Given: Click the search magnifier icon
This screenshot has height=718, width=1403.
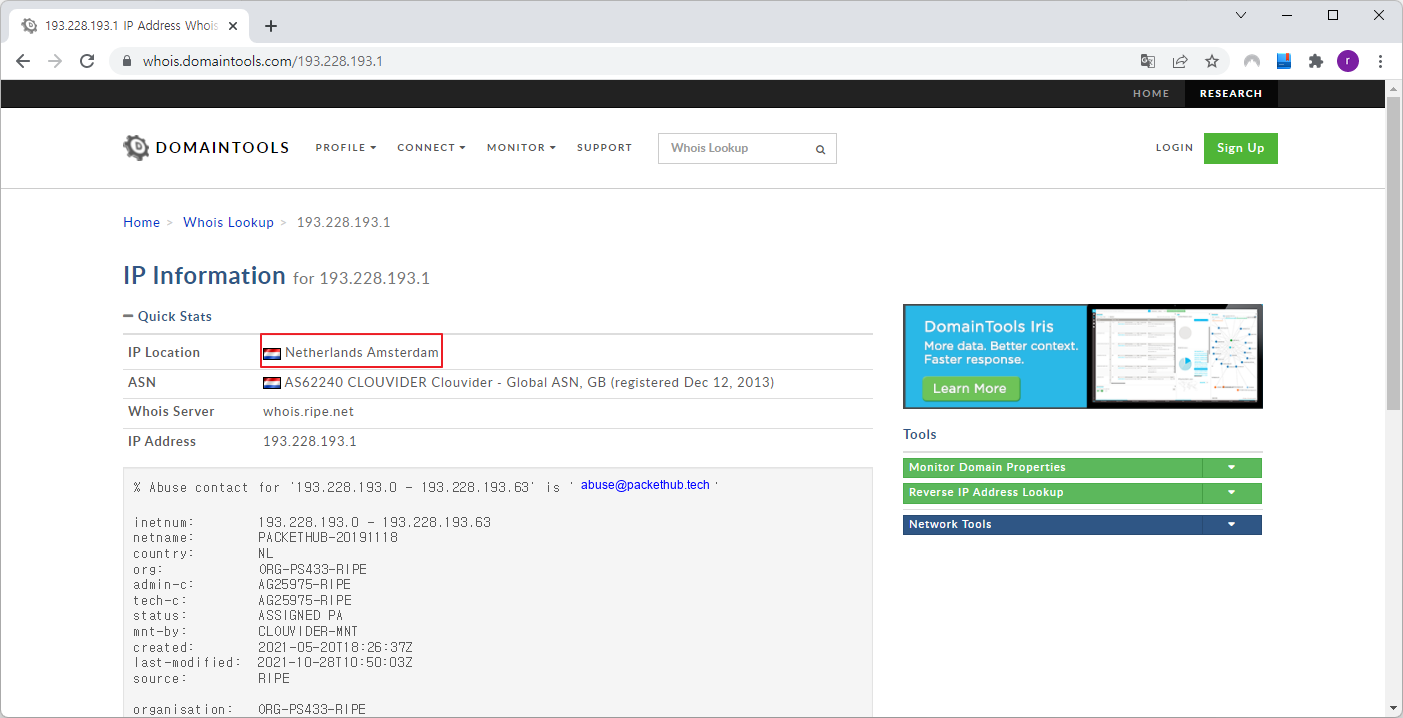Looking at the screenshot, I should point(820,149).
